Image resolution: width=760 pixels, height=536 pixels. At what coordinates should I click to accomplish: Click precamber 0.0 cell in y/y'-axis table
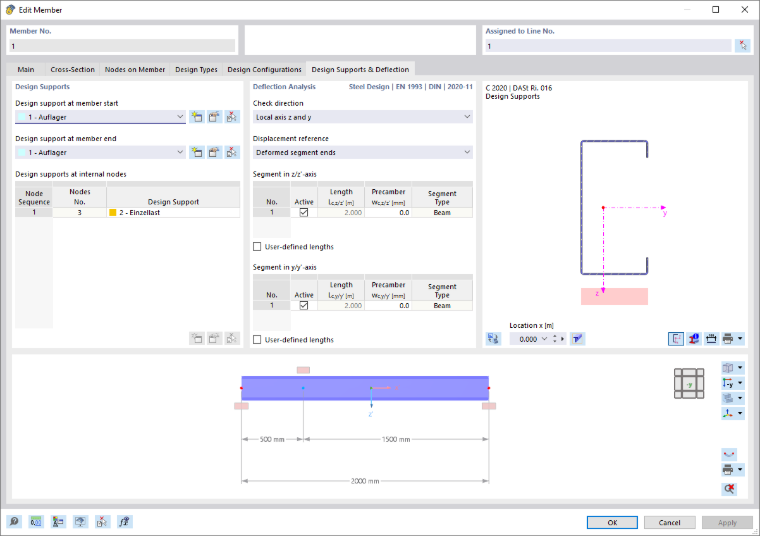[x=388, y=305]
